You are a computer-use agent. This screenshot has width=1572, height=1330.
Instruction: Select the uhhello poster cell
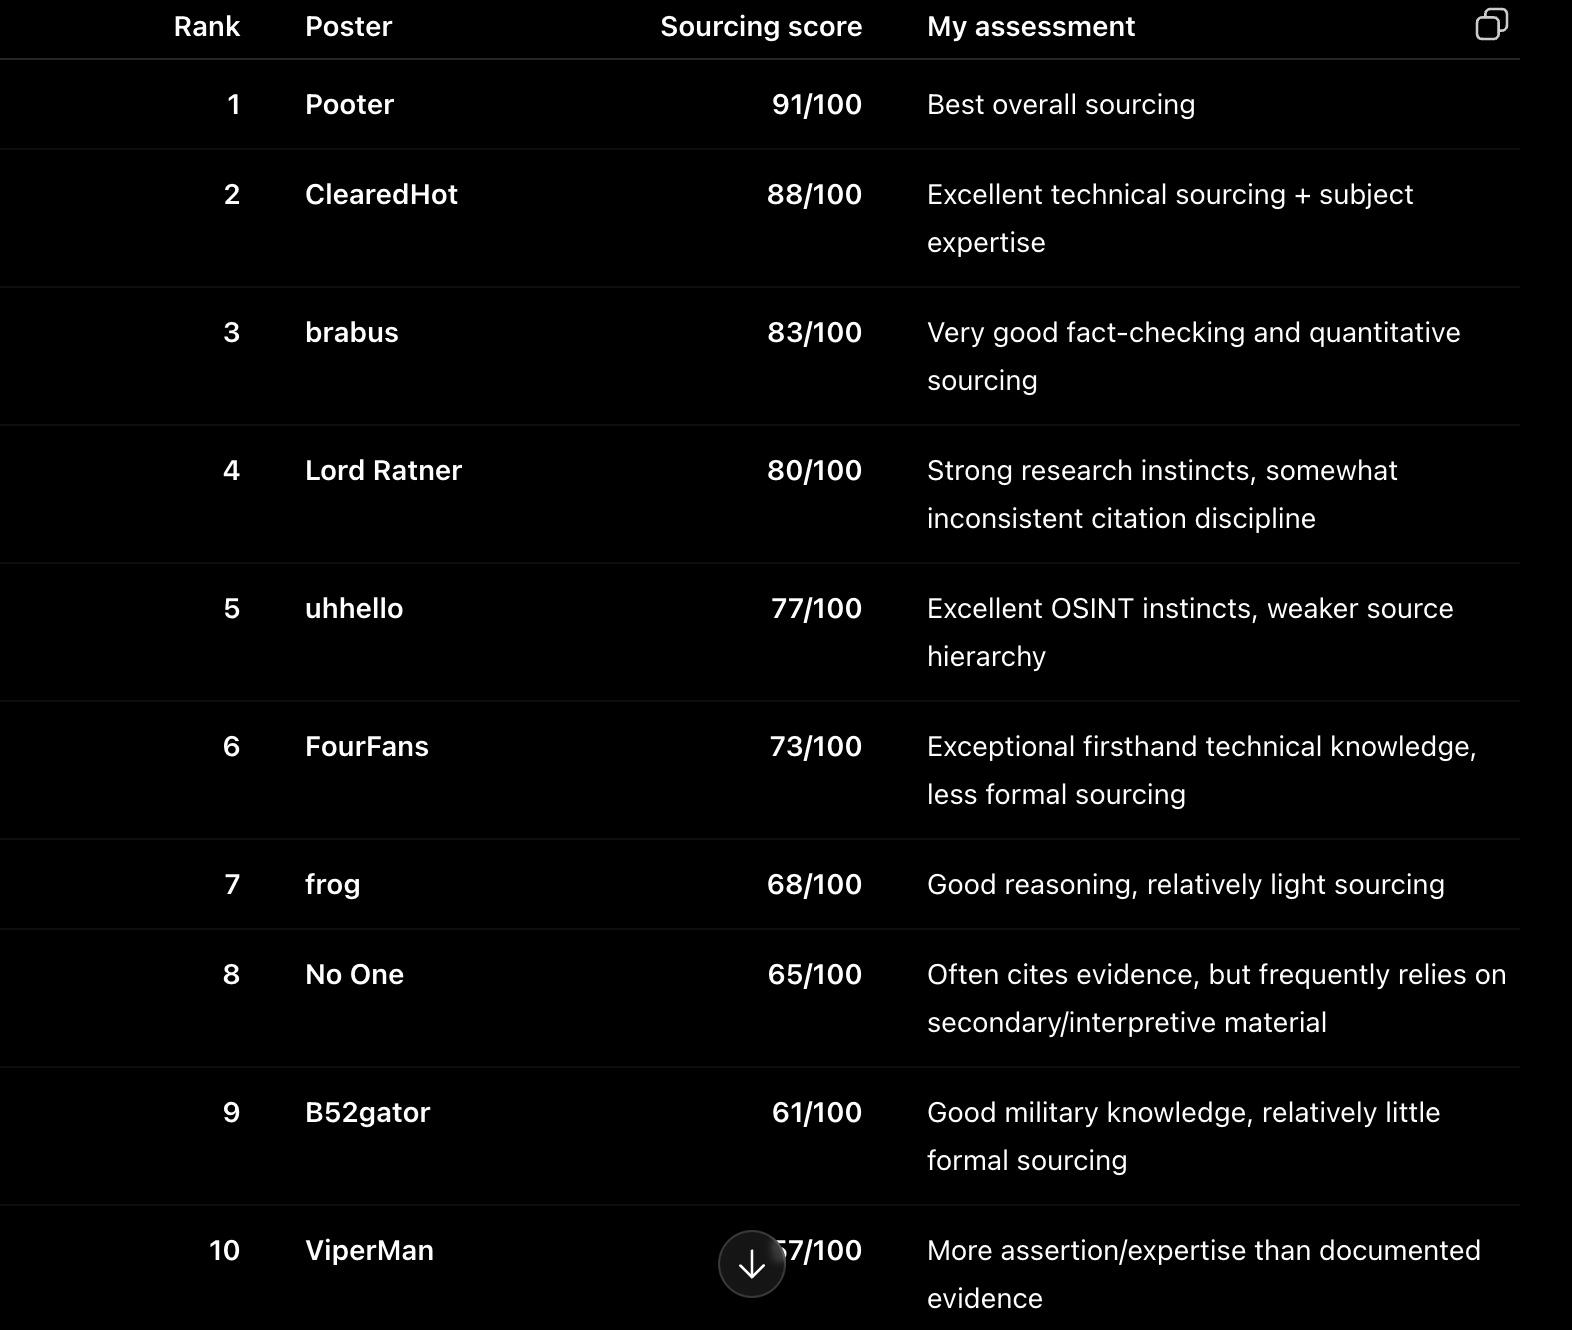pyautogui.click(x=354, y=609)
